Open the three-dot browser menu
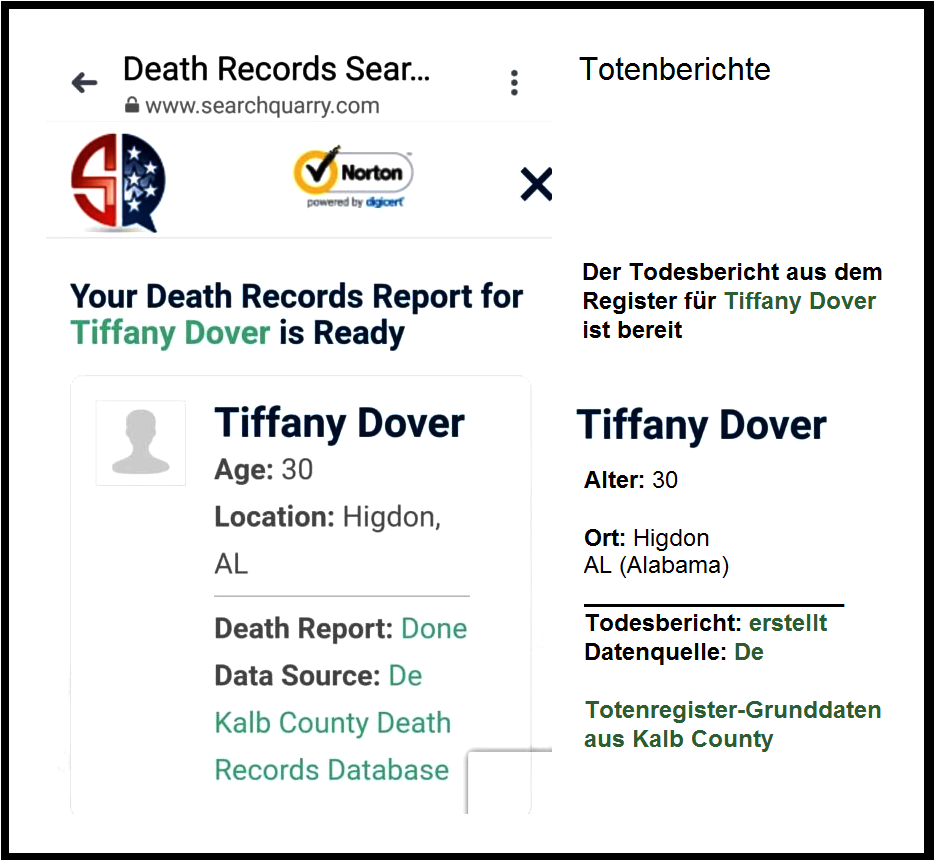The width and height of the screenshot is (934, 860). coord(514,83)
